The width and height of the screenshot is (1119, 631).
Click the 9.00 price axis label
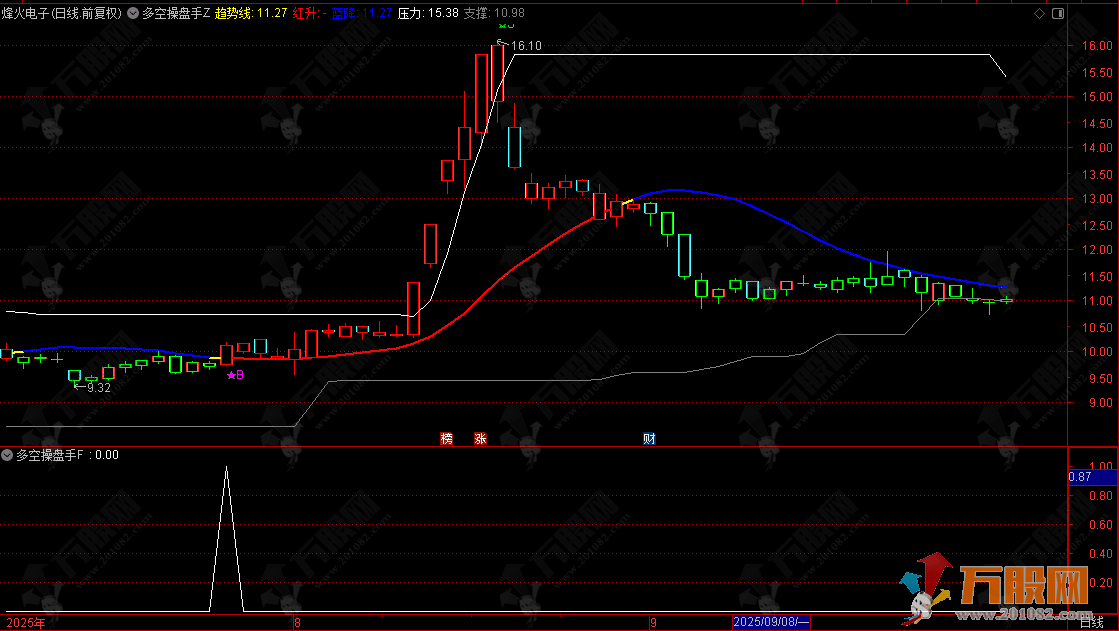click(x=1098, y=403)
